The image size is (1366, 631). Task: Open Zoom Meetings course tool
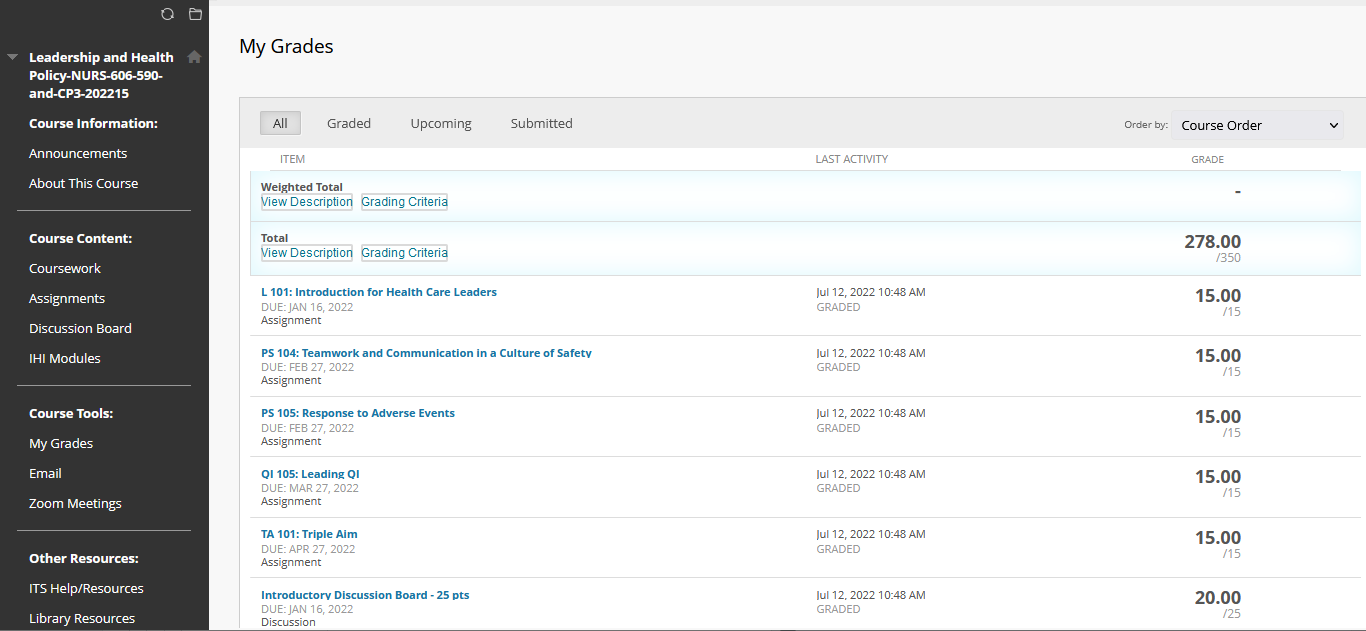tap(75, 503)
